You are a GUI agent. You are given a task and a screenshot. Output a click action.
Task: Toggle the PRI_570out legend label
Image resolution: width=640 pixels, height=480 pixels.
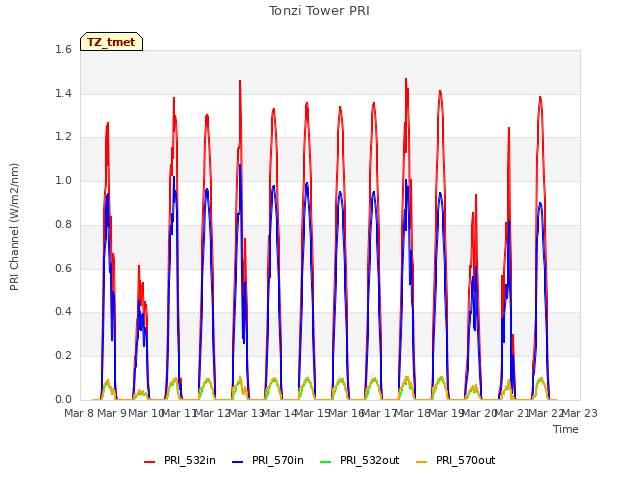click(466, 460)
